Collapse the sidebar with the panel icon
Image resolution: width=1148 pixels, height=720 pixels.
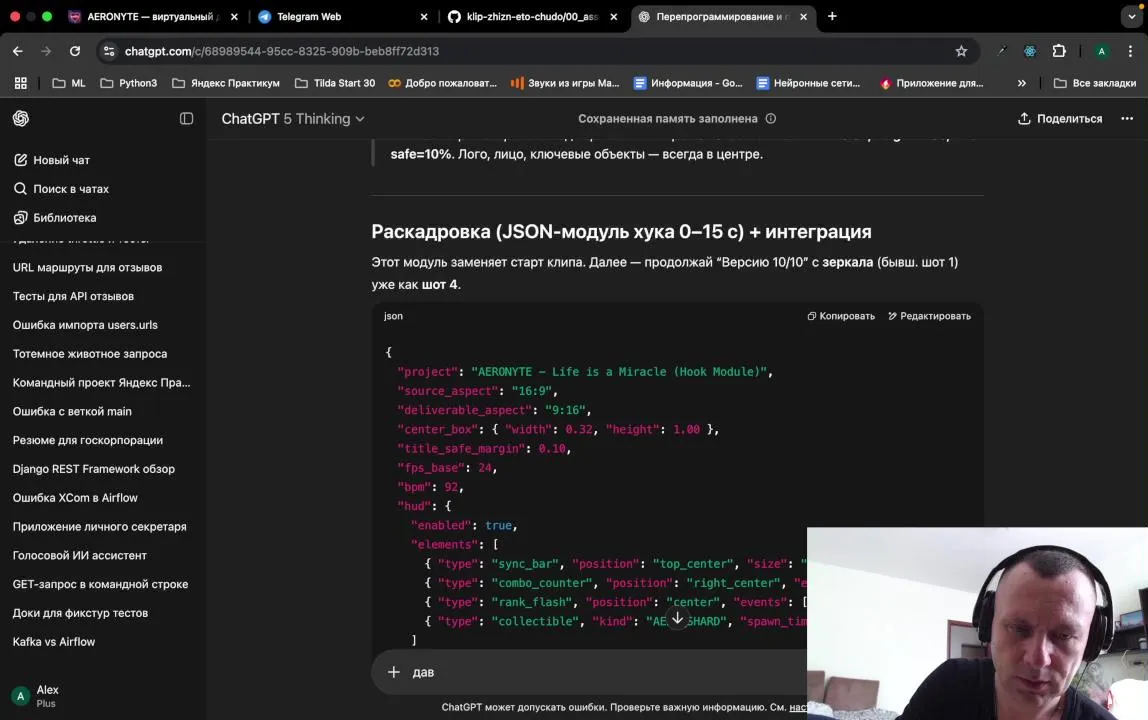(186, 118)
